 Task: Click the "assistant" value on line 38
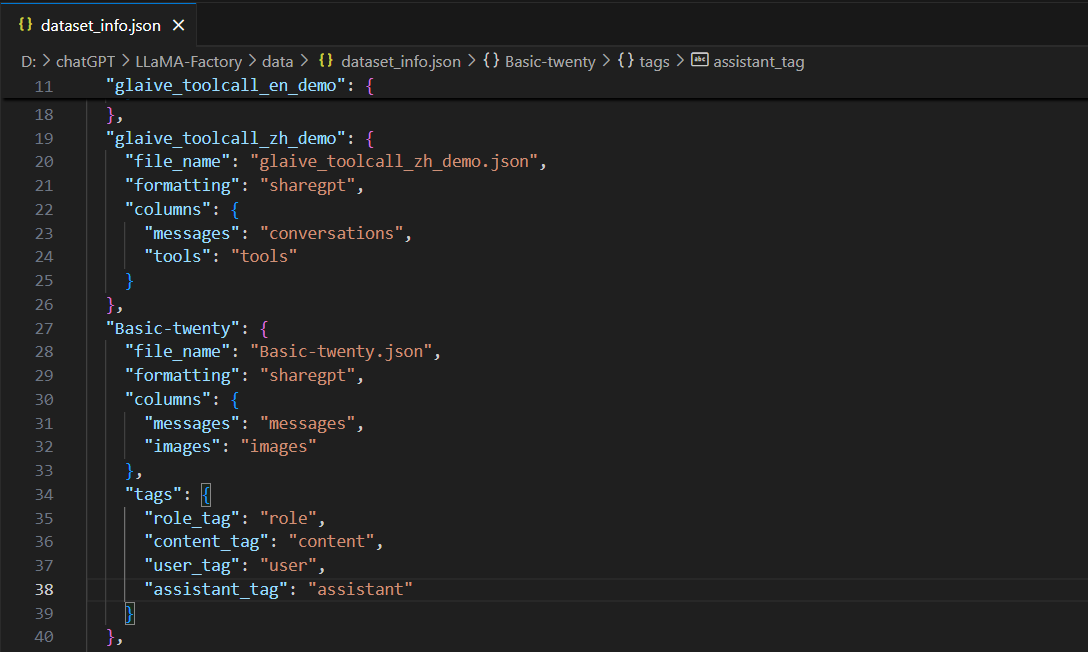coord(361,590)
